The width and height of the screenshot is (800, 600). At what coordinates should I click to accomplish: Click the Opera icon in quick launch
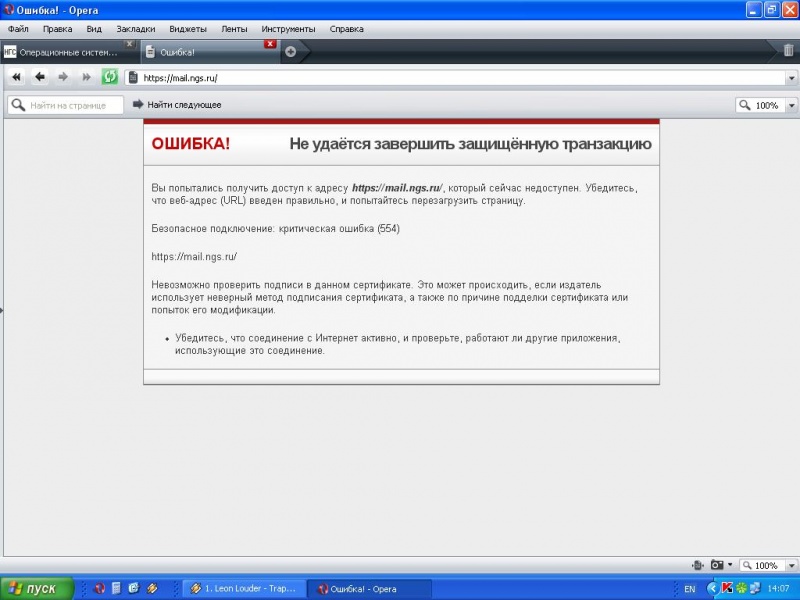[99, 589]
